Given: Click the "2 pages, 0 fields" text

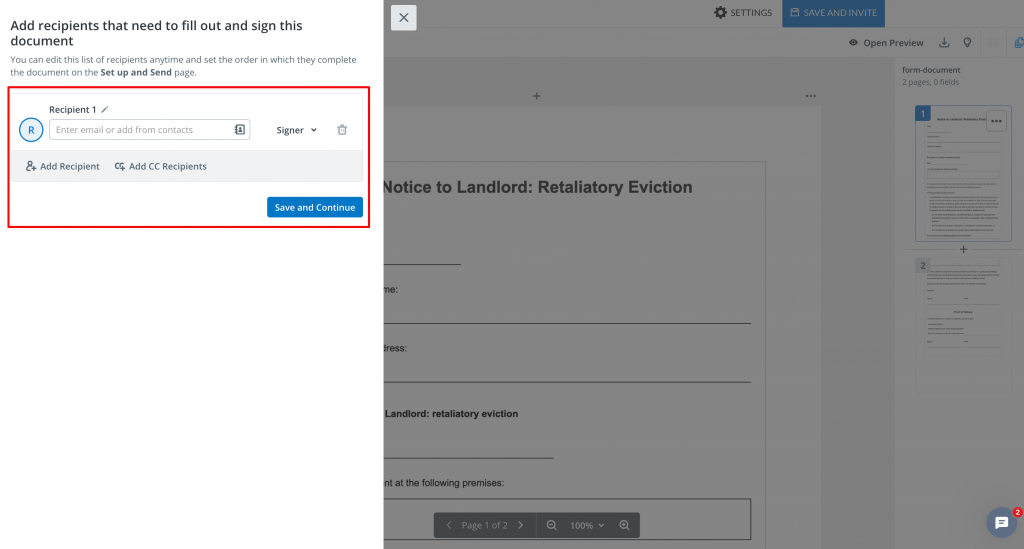Looking at the screenshot, I should (x=931, y=82).
